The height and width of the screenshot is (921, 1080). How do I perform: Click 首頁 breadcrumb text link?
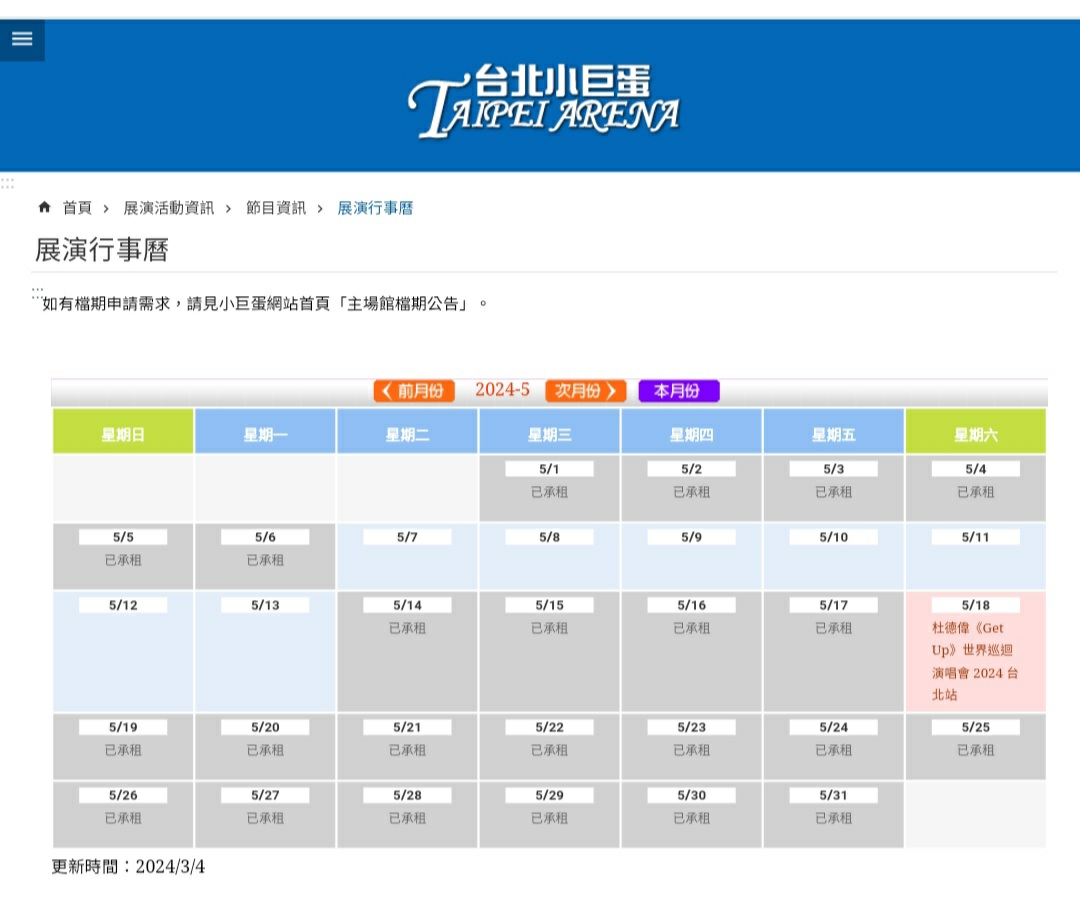[x=77, y=208]
